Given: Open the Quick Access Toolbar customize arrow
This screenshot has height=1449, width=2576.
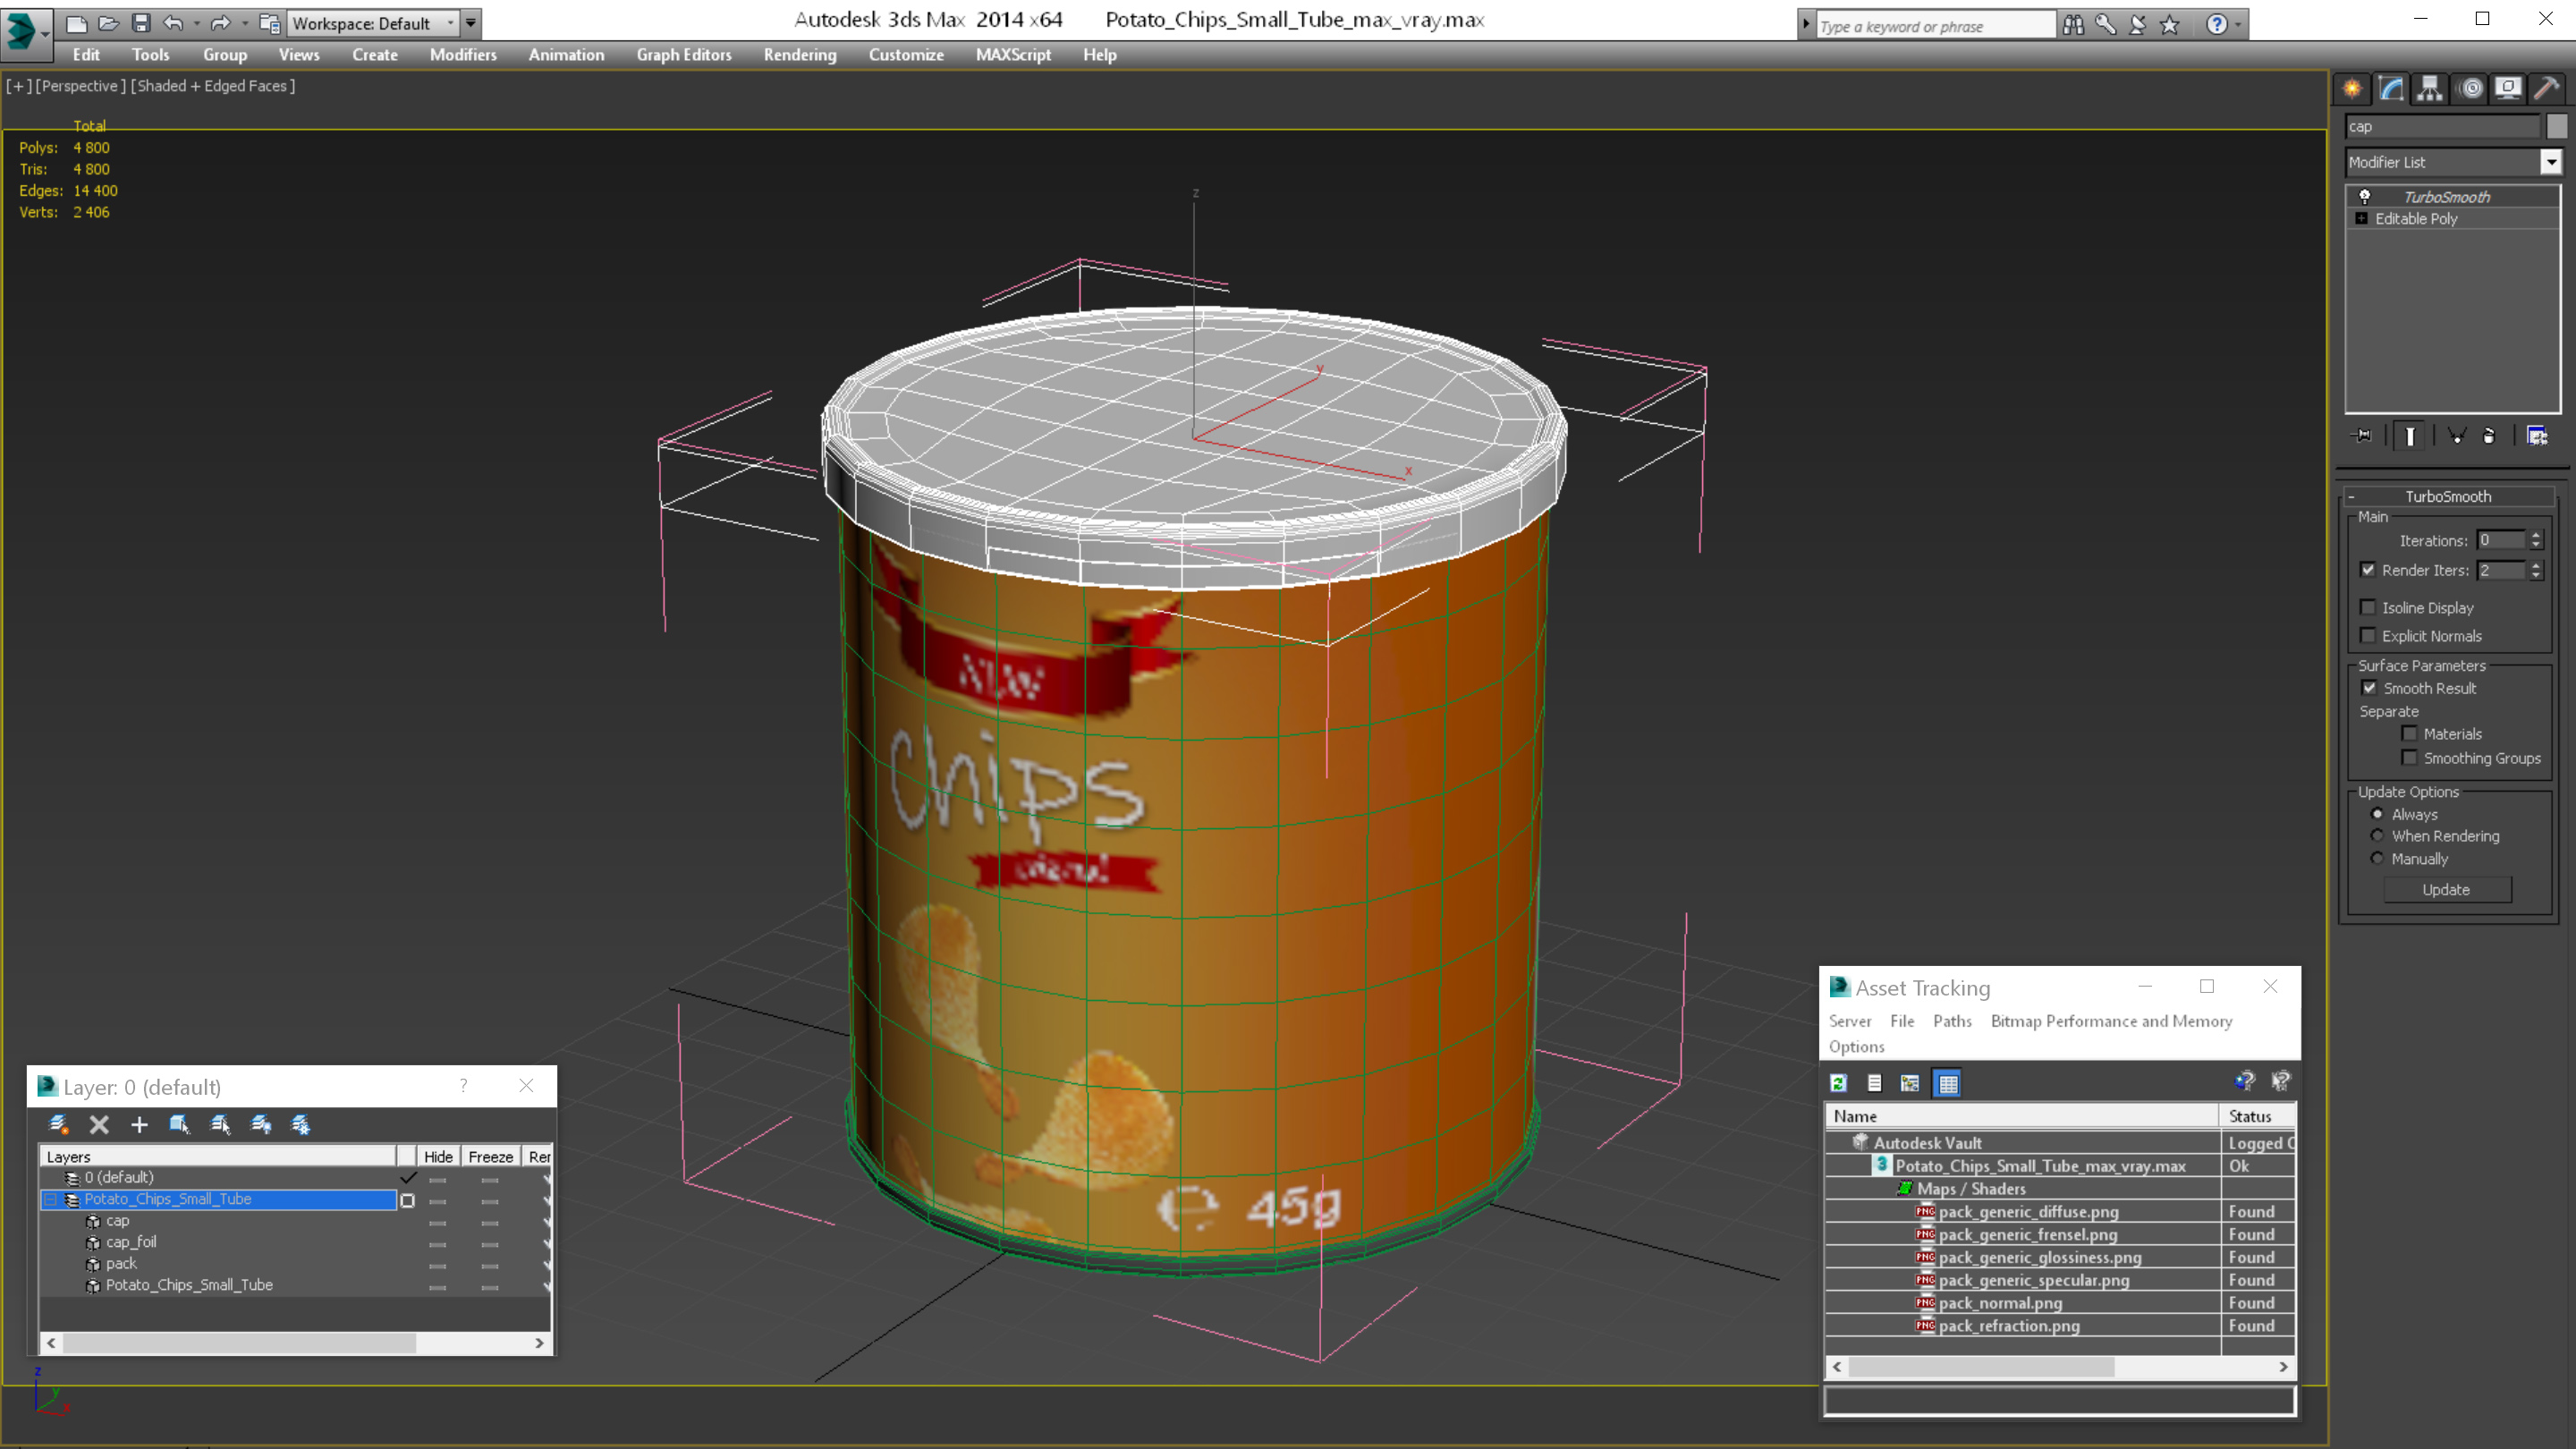Looking at the screenshot, I should (470, 23).
